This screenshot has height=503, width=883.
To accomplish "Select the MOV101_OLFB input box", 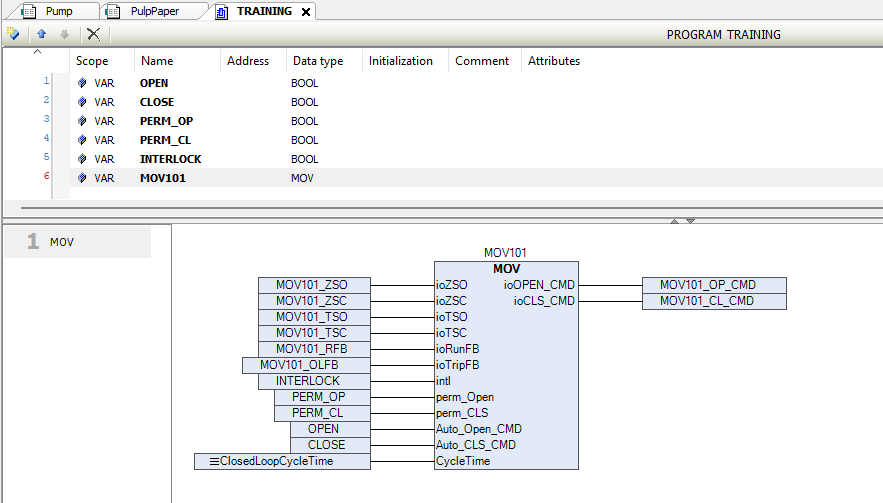I will (306, 365).
